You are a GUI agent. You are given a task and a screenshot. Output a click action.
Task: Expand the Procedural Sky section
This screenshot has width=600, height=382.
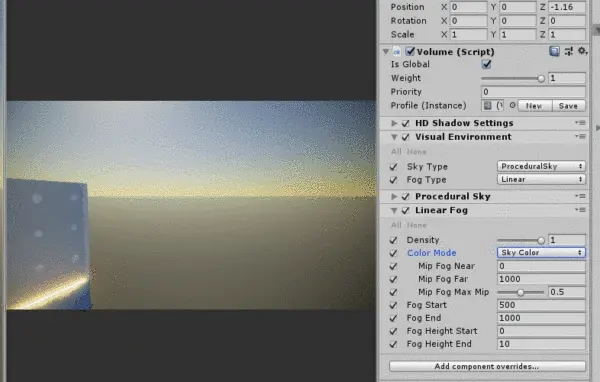[x=394, y=197]
